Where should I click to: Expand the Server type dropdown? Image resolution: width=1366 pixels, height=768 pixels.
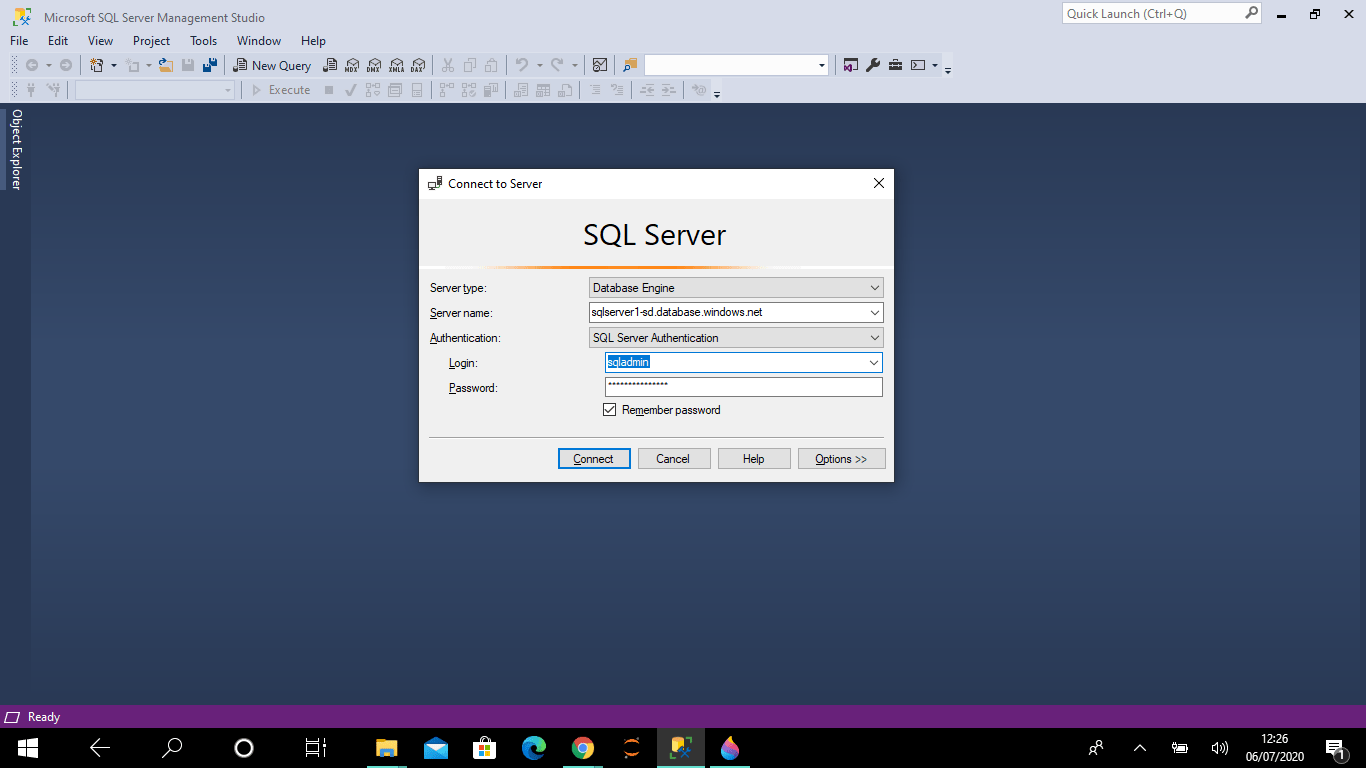point(874,288)
